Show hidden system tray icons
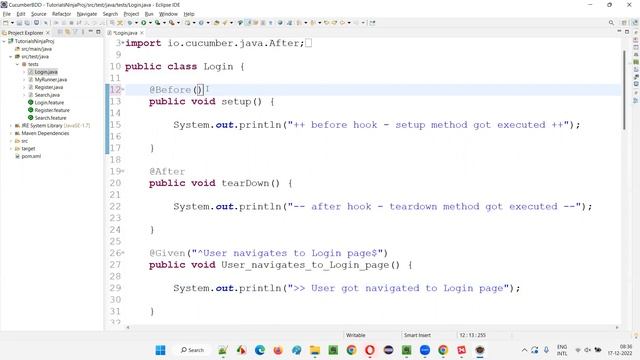 524,350
